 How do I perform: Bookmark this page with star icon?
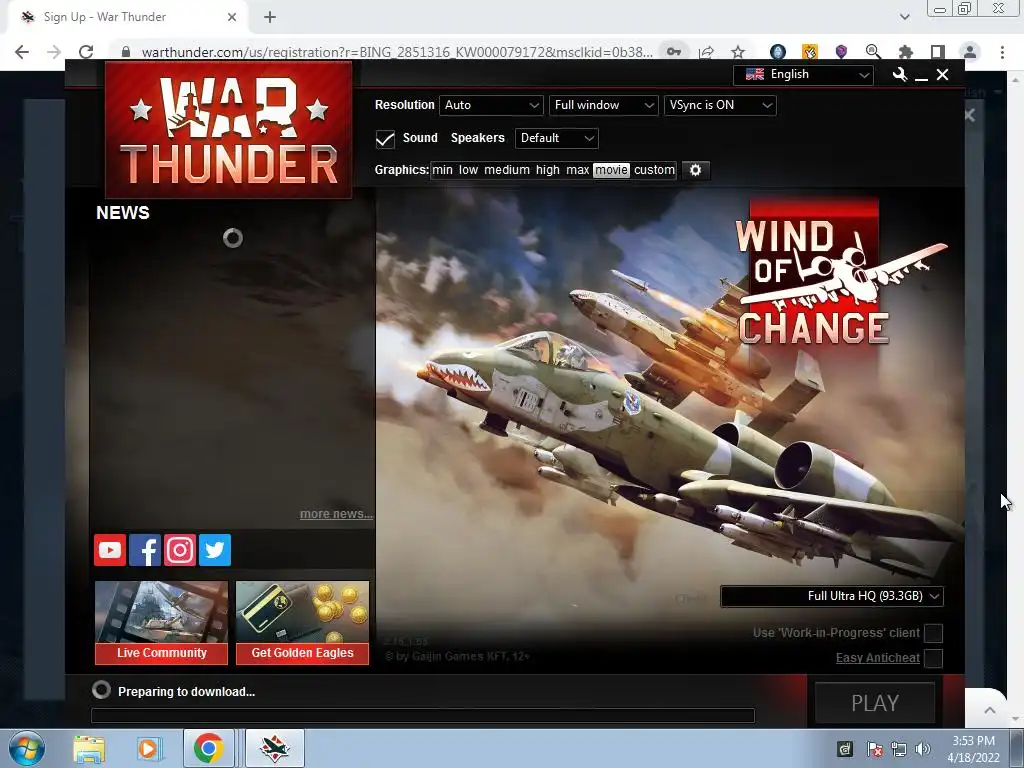(x=738, y=52)
